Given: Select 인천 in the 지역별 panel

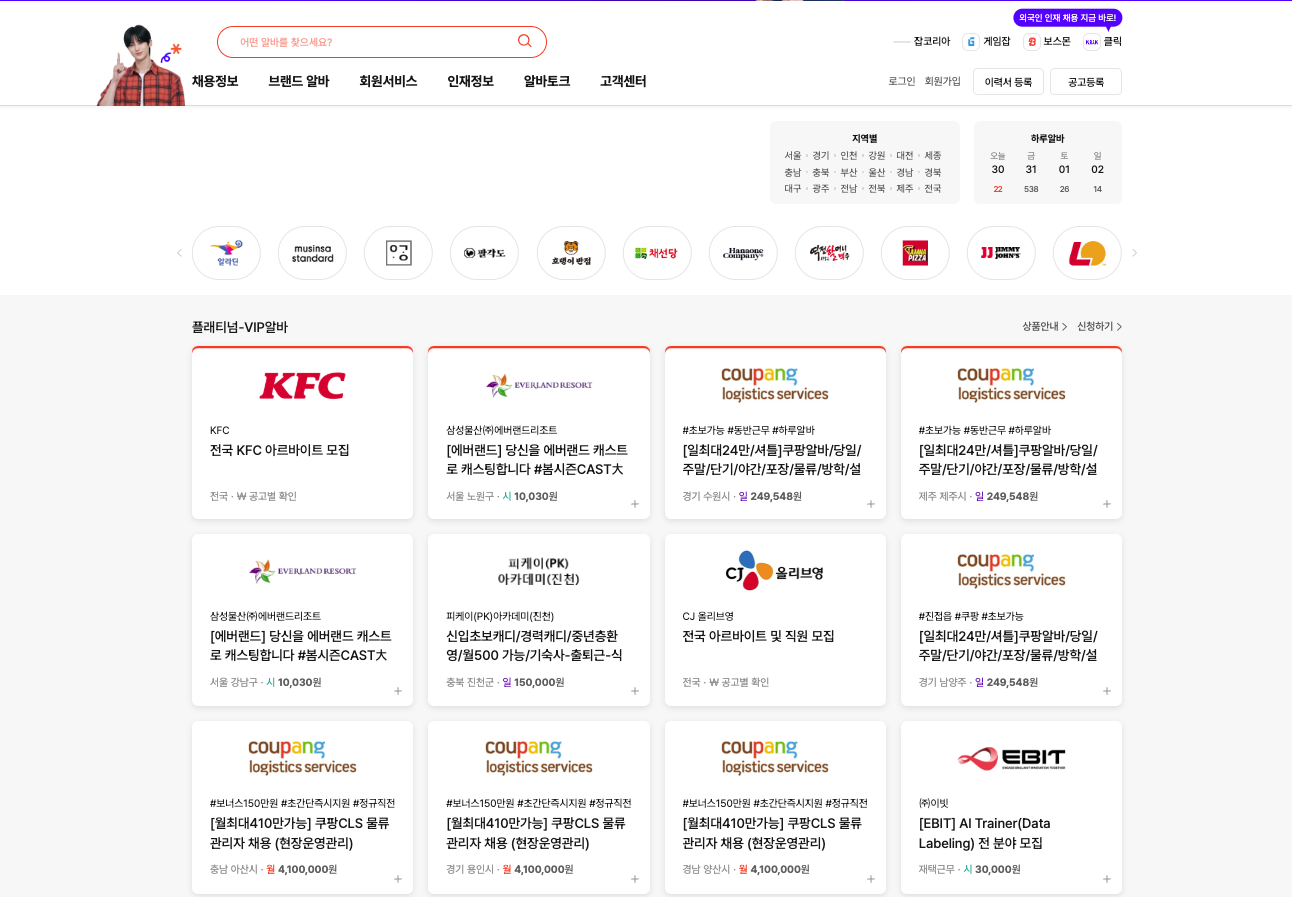Looking at the screenshot, I should (x=849, y=156).
